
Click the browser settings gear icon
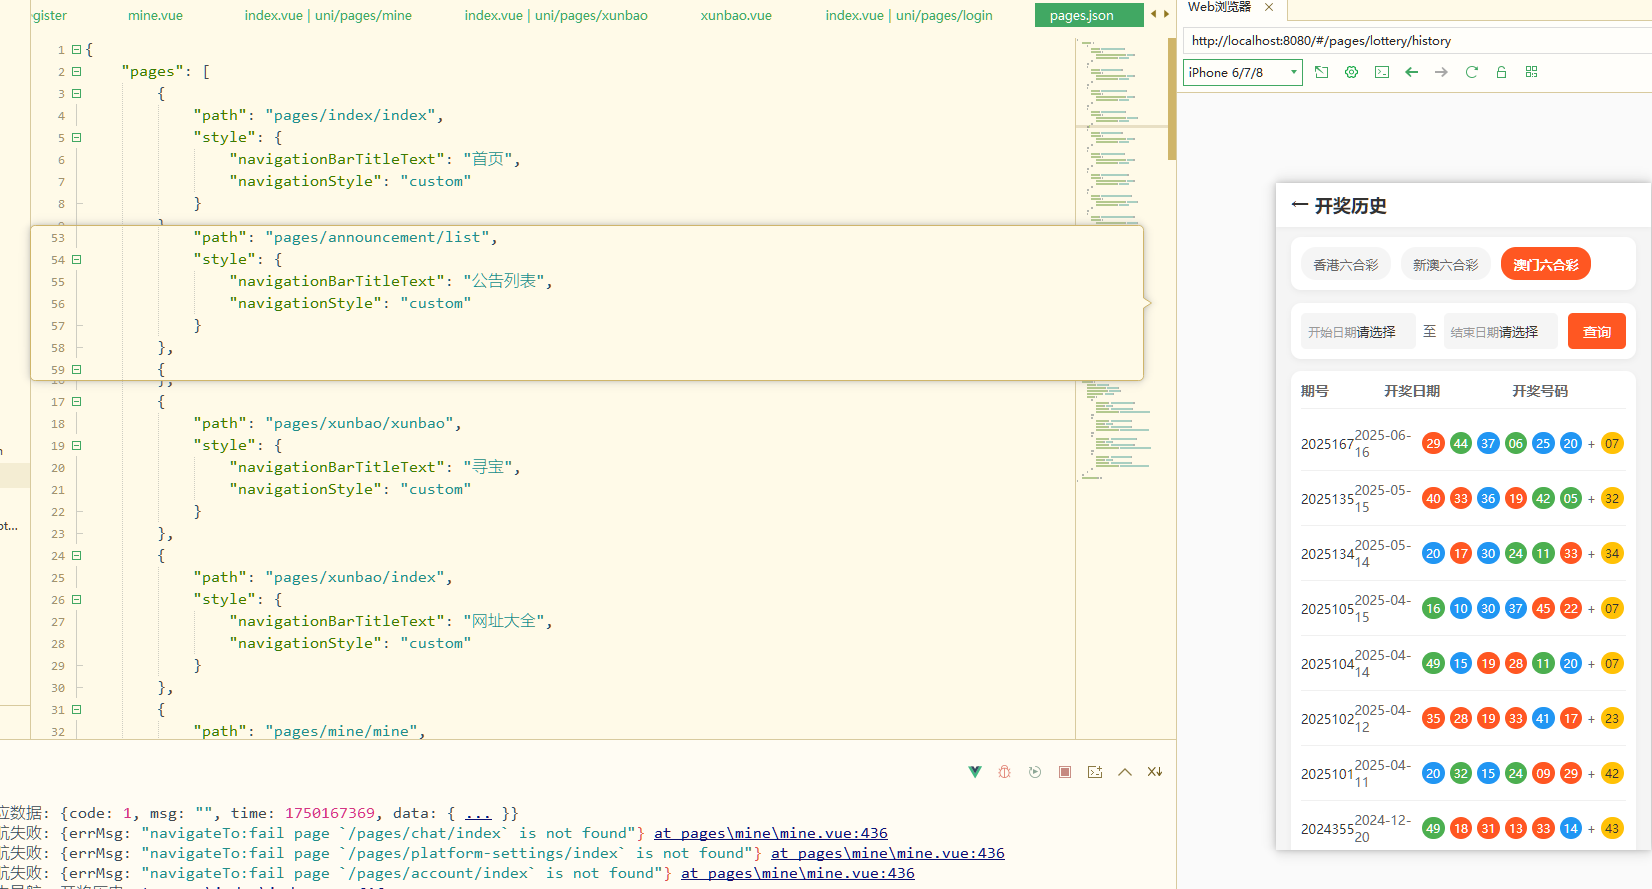(1351, 72)
